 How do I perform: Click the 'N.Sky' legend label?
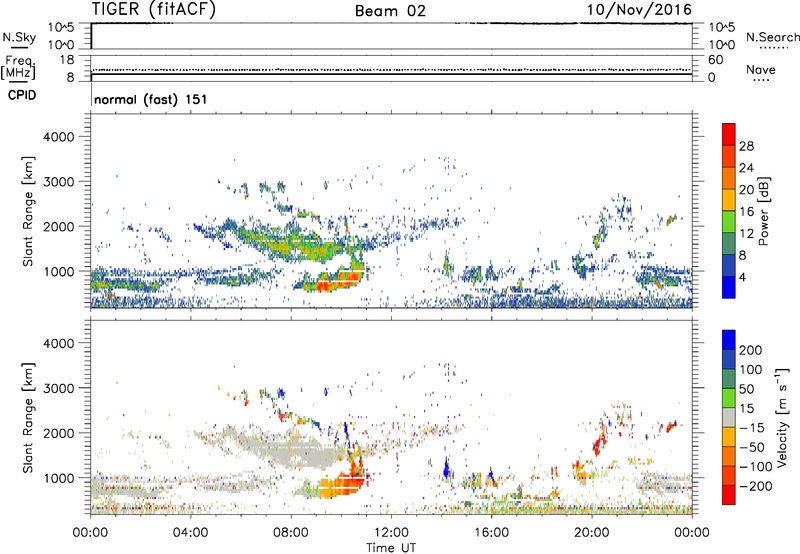(x=19, y=37)
